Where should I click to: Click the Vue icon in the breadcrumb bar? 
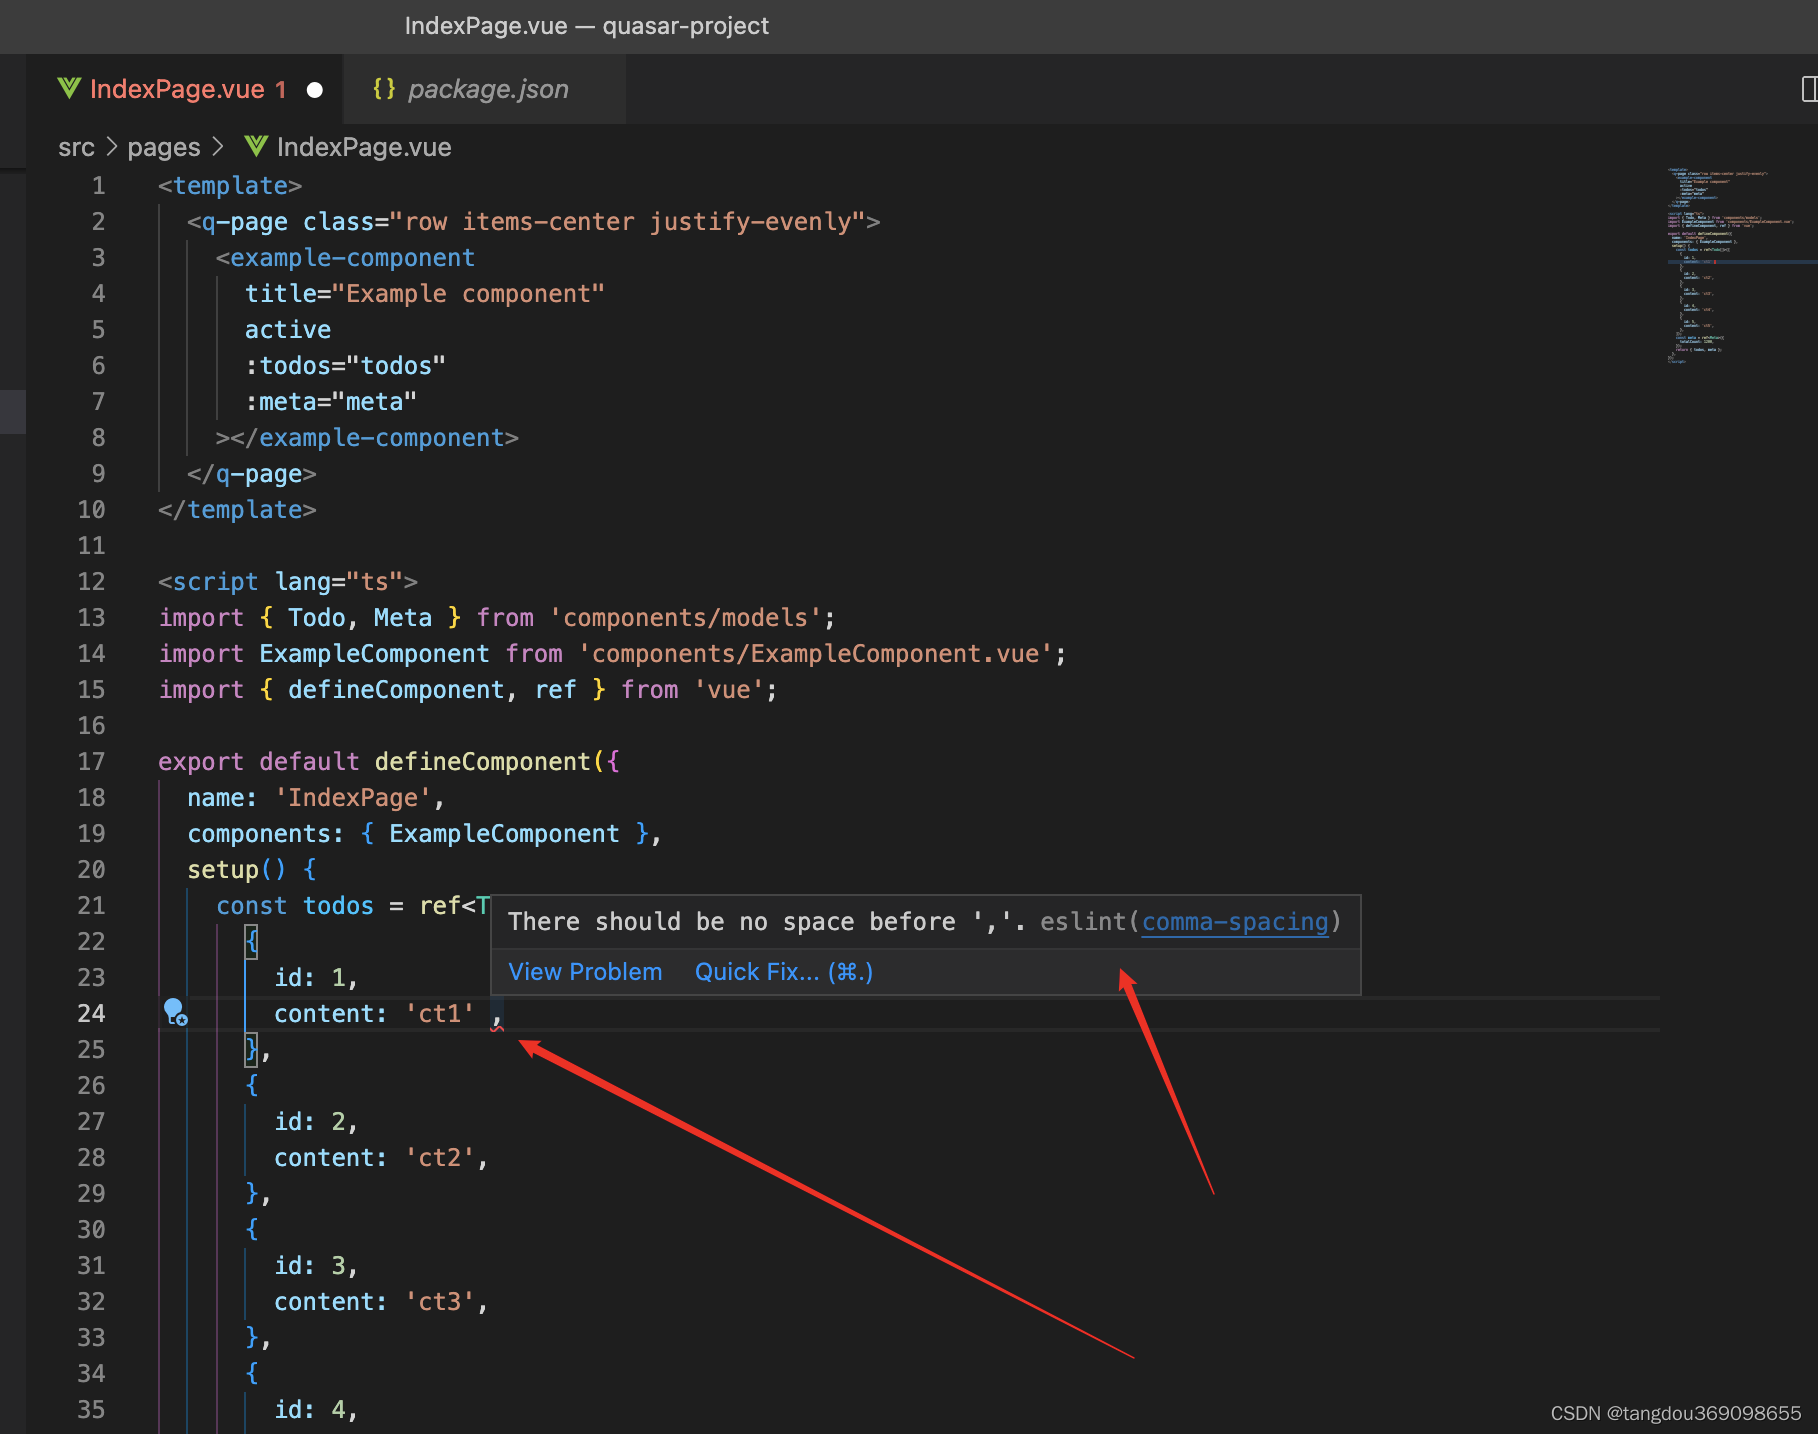click(x=256, y=146)
